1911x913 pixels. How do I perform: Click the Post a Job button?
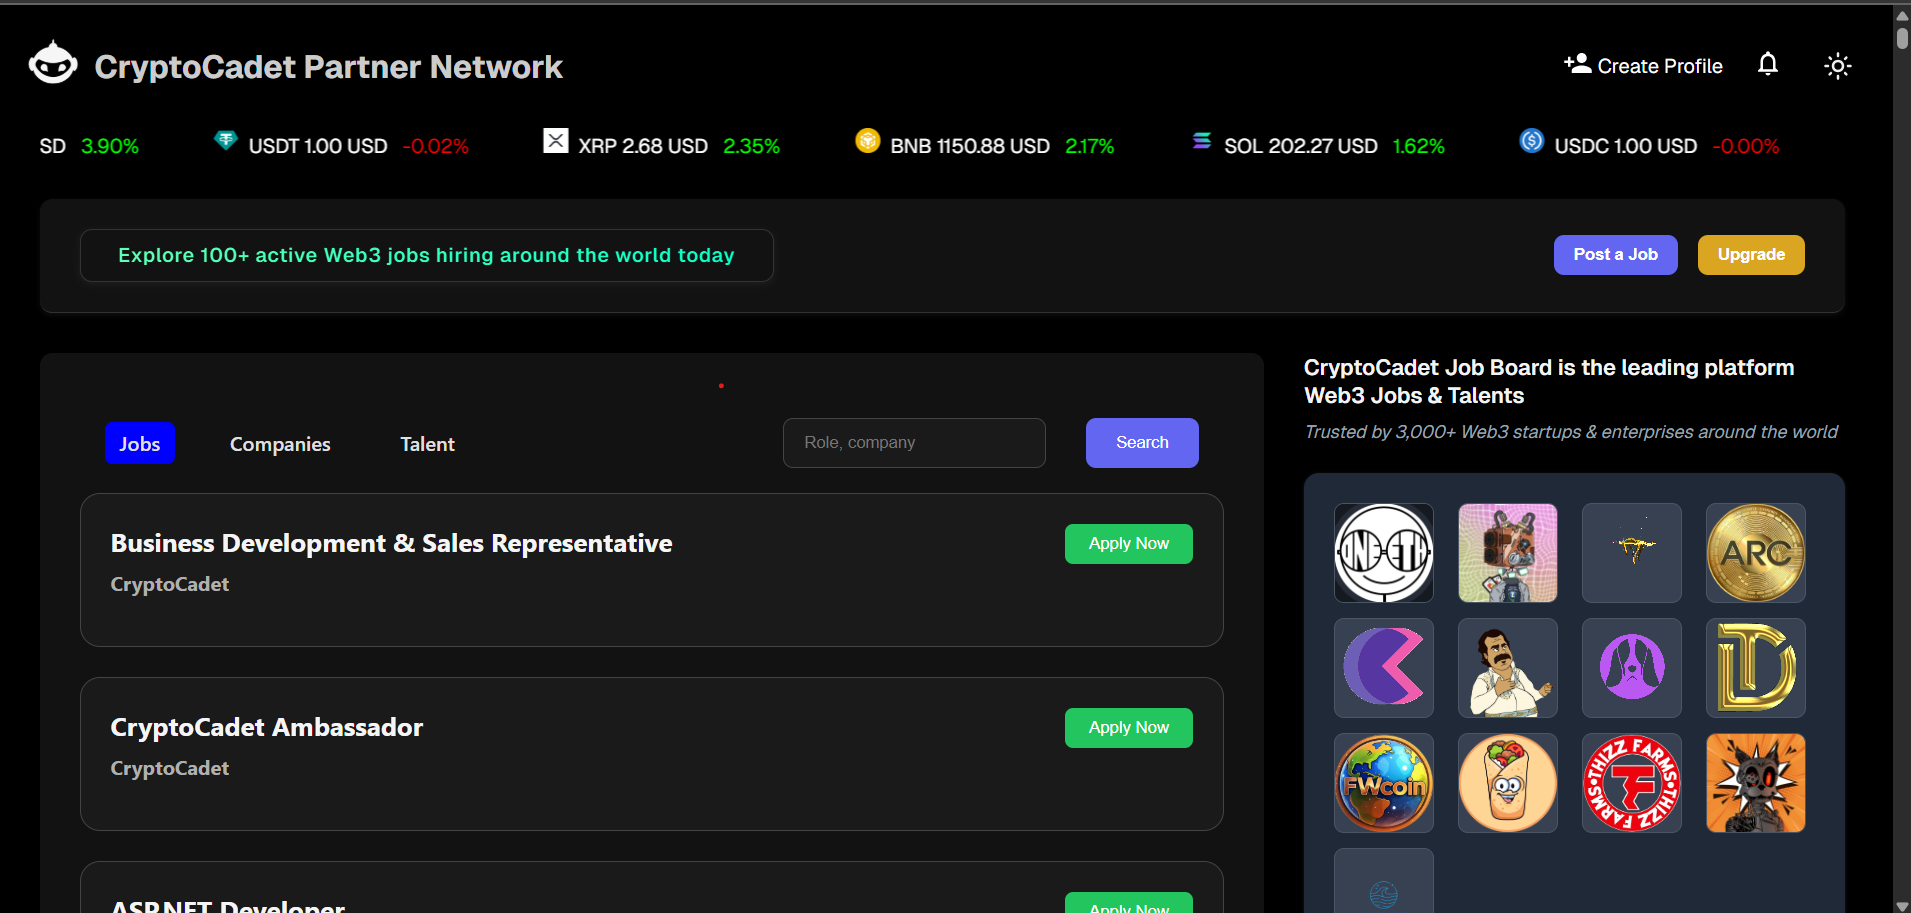coord(1615,255)
